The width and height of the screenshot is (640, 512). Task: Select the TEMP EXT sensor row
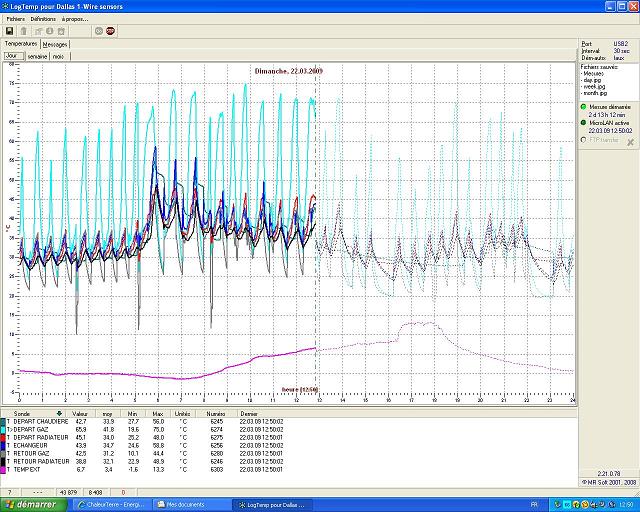click(x=40, y=468)
